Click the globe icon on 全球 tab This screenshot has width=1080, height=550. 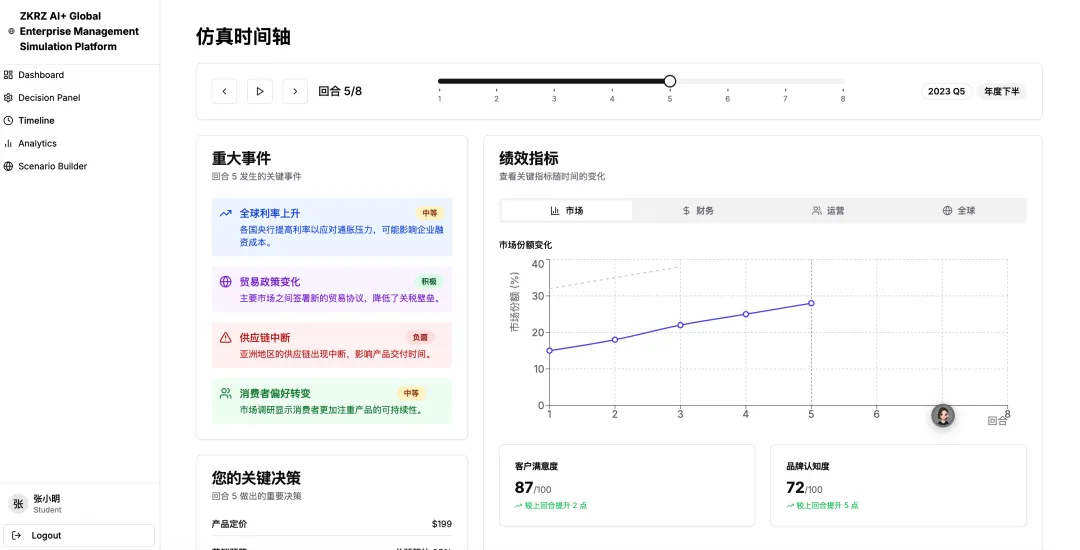[x=947, y=211]
